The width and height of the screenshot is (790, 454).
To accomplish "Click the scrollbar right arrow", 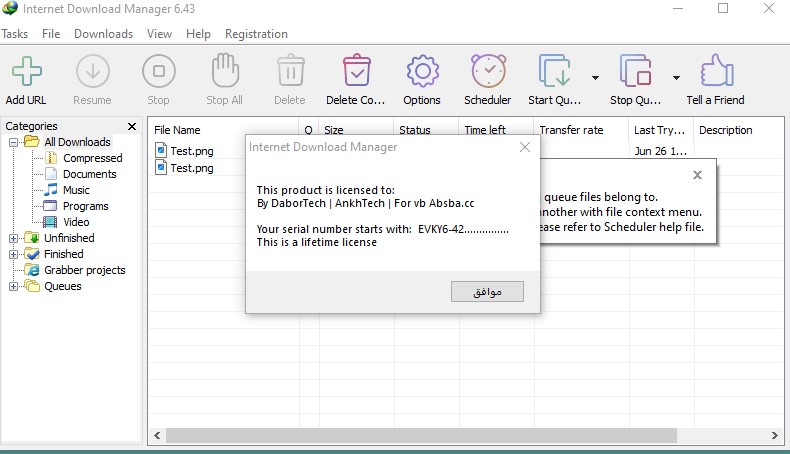I will click(774, 435).
